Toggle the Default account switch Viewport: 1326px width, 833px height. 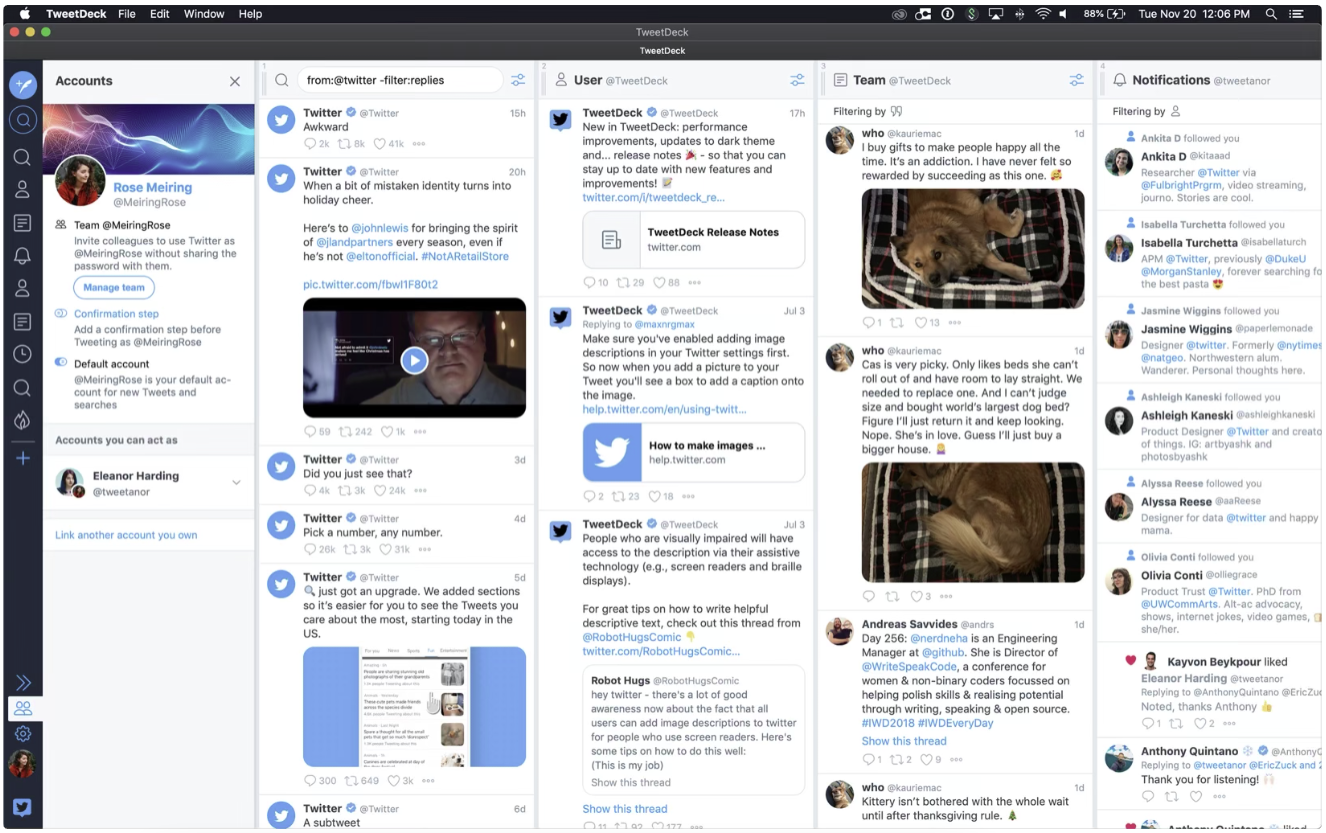(61, 363)
